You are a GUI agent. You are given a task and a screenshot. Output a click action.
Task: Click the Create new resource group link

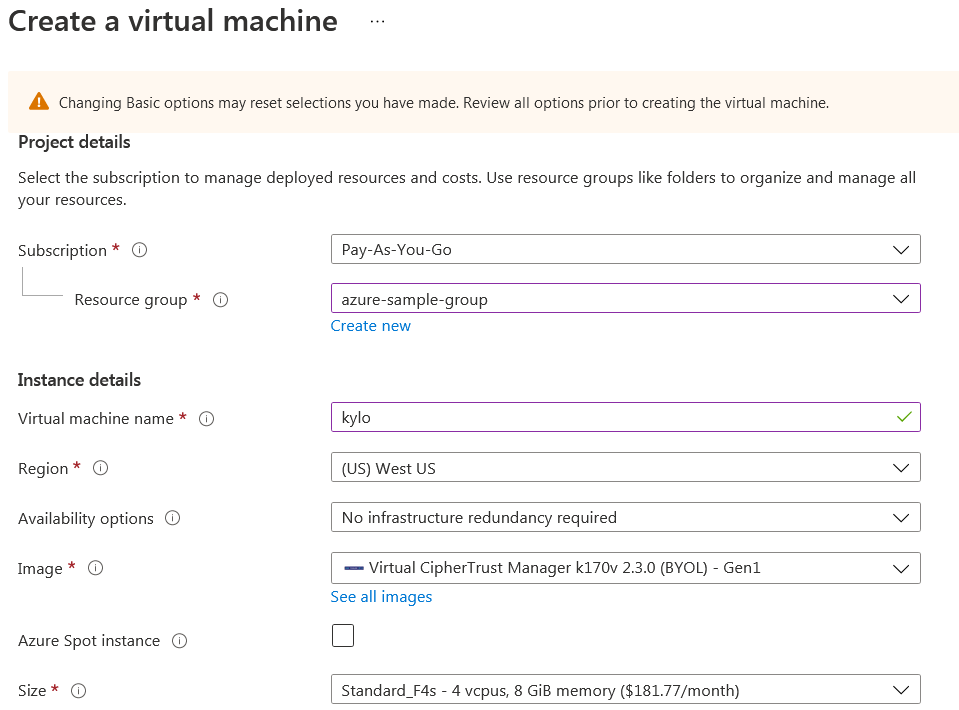coord(371,326)
